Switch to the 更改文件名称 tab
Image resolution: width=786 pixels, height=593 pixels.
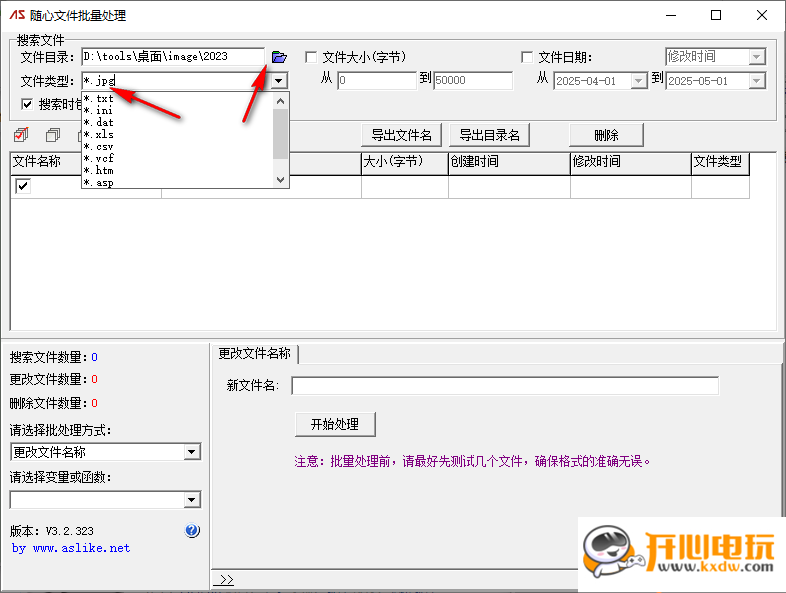pos(255,354)
